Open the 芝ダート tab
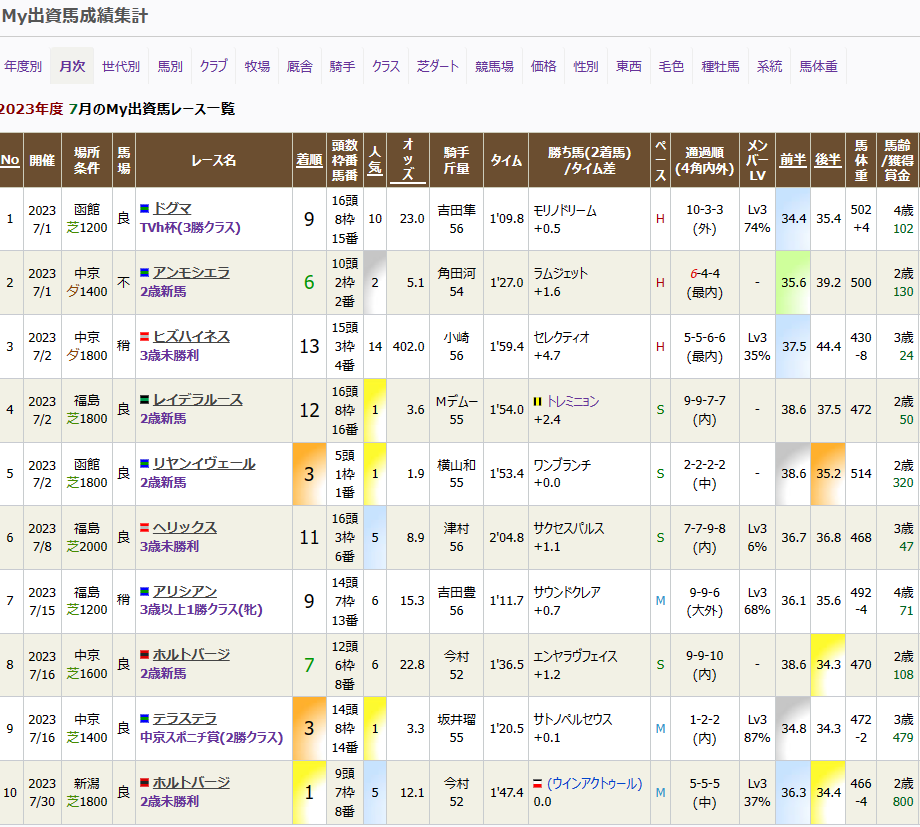920x827 pixels. [438, 66]
